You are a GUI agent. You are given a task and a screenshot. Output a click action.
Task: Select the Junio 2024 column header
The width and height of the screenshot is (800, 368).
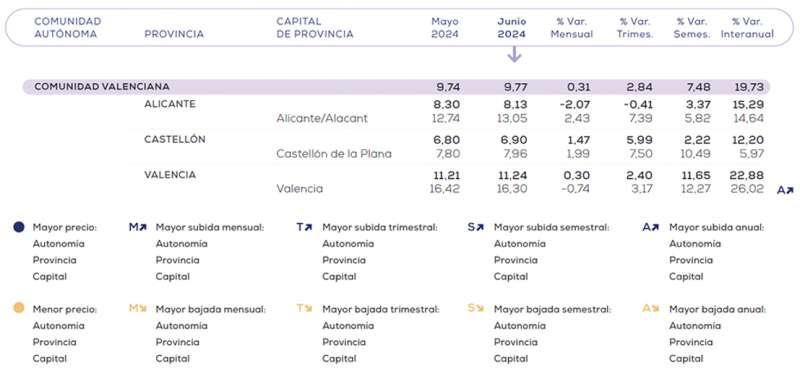tap(512, 28)
